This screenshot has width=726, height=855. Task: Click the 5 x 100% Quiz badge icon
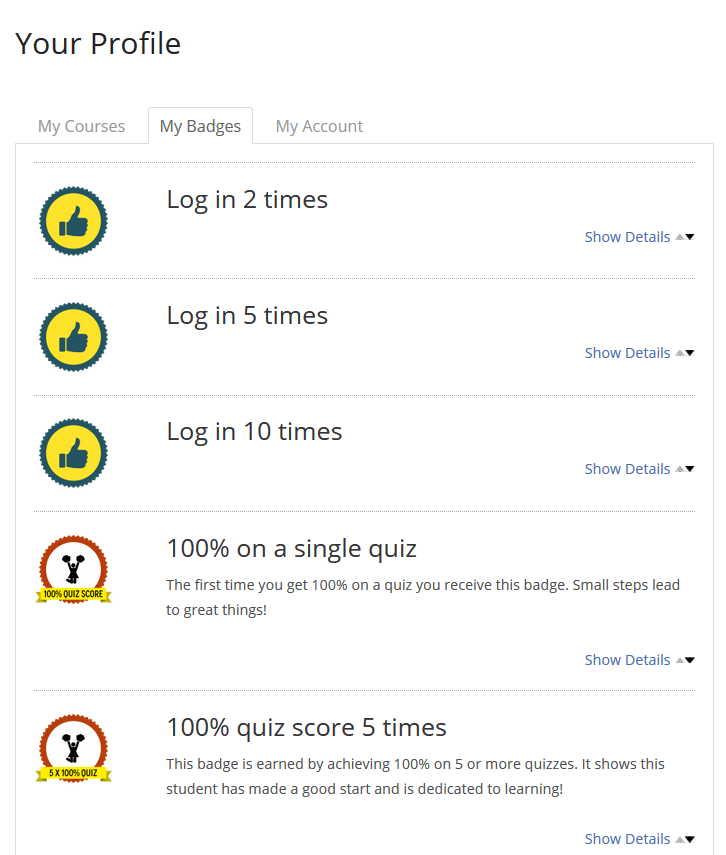pyautogui.click(x=73, y=749)
